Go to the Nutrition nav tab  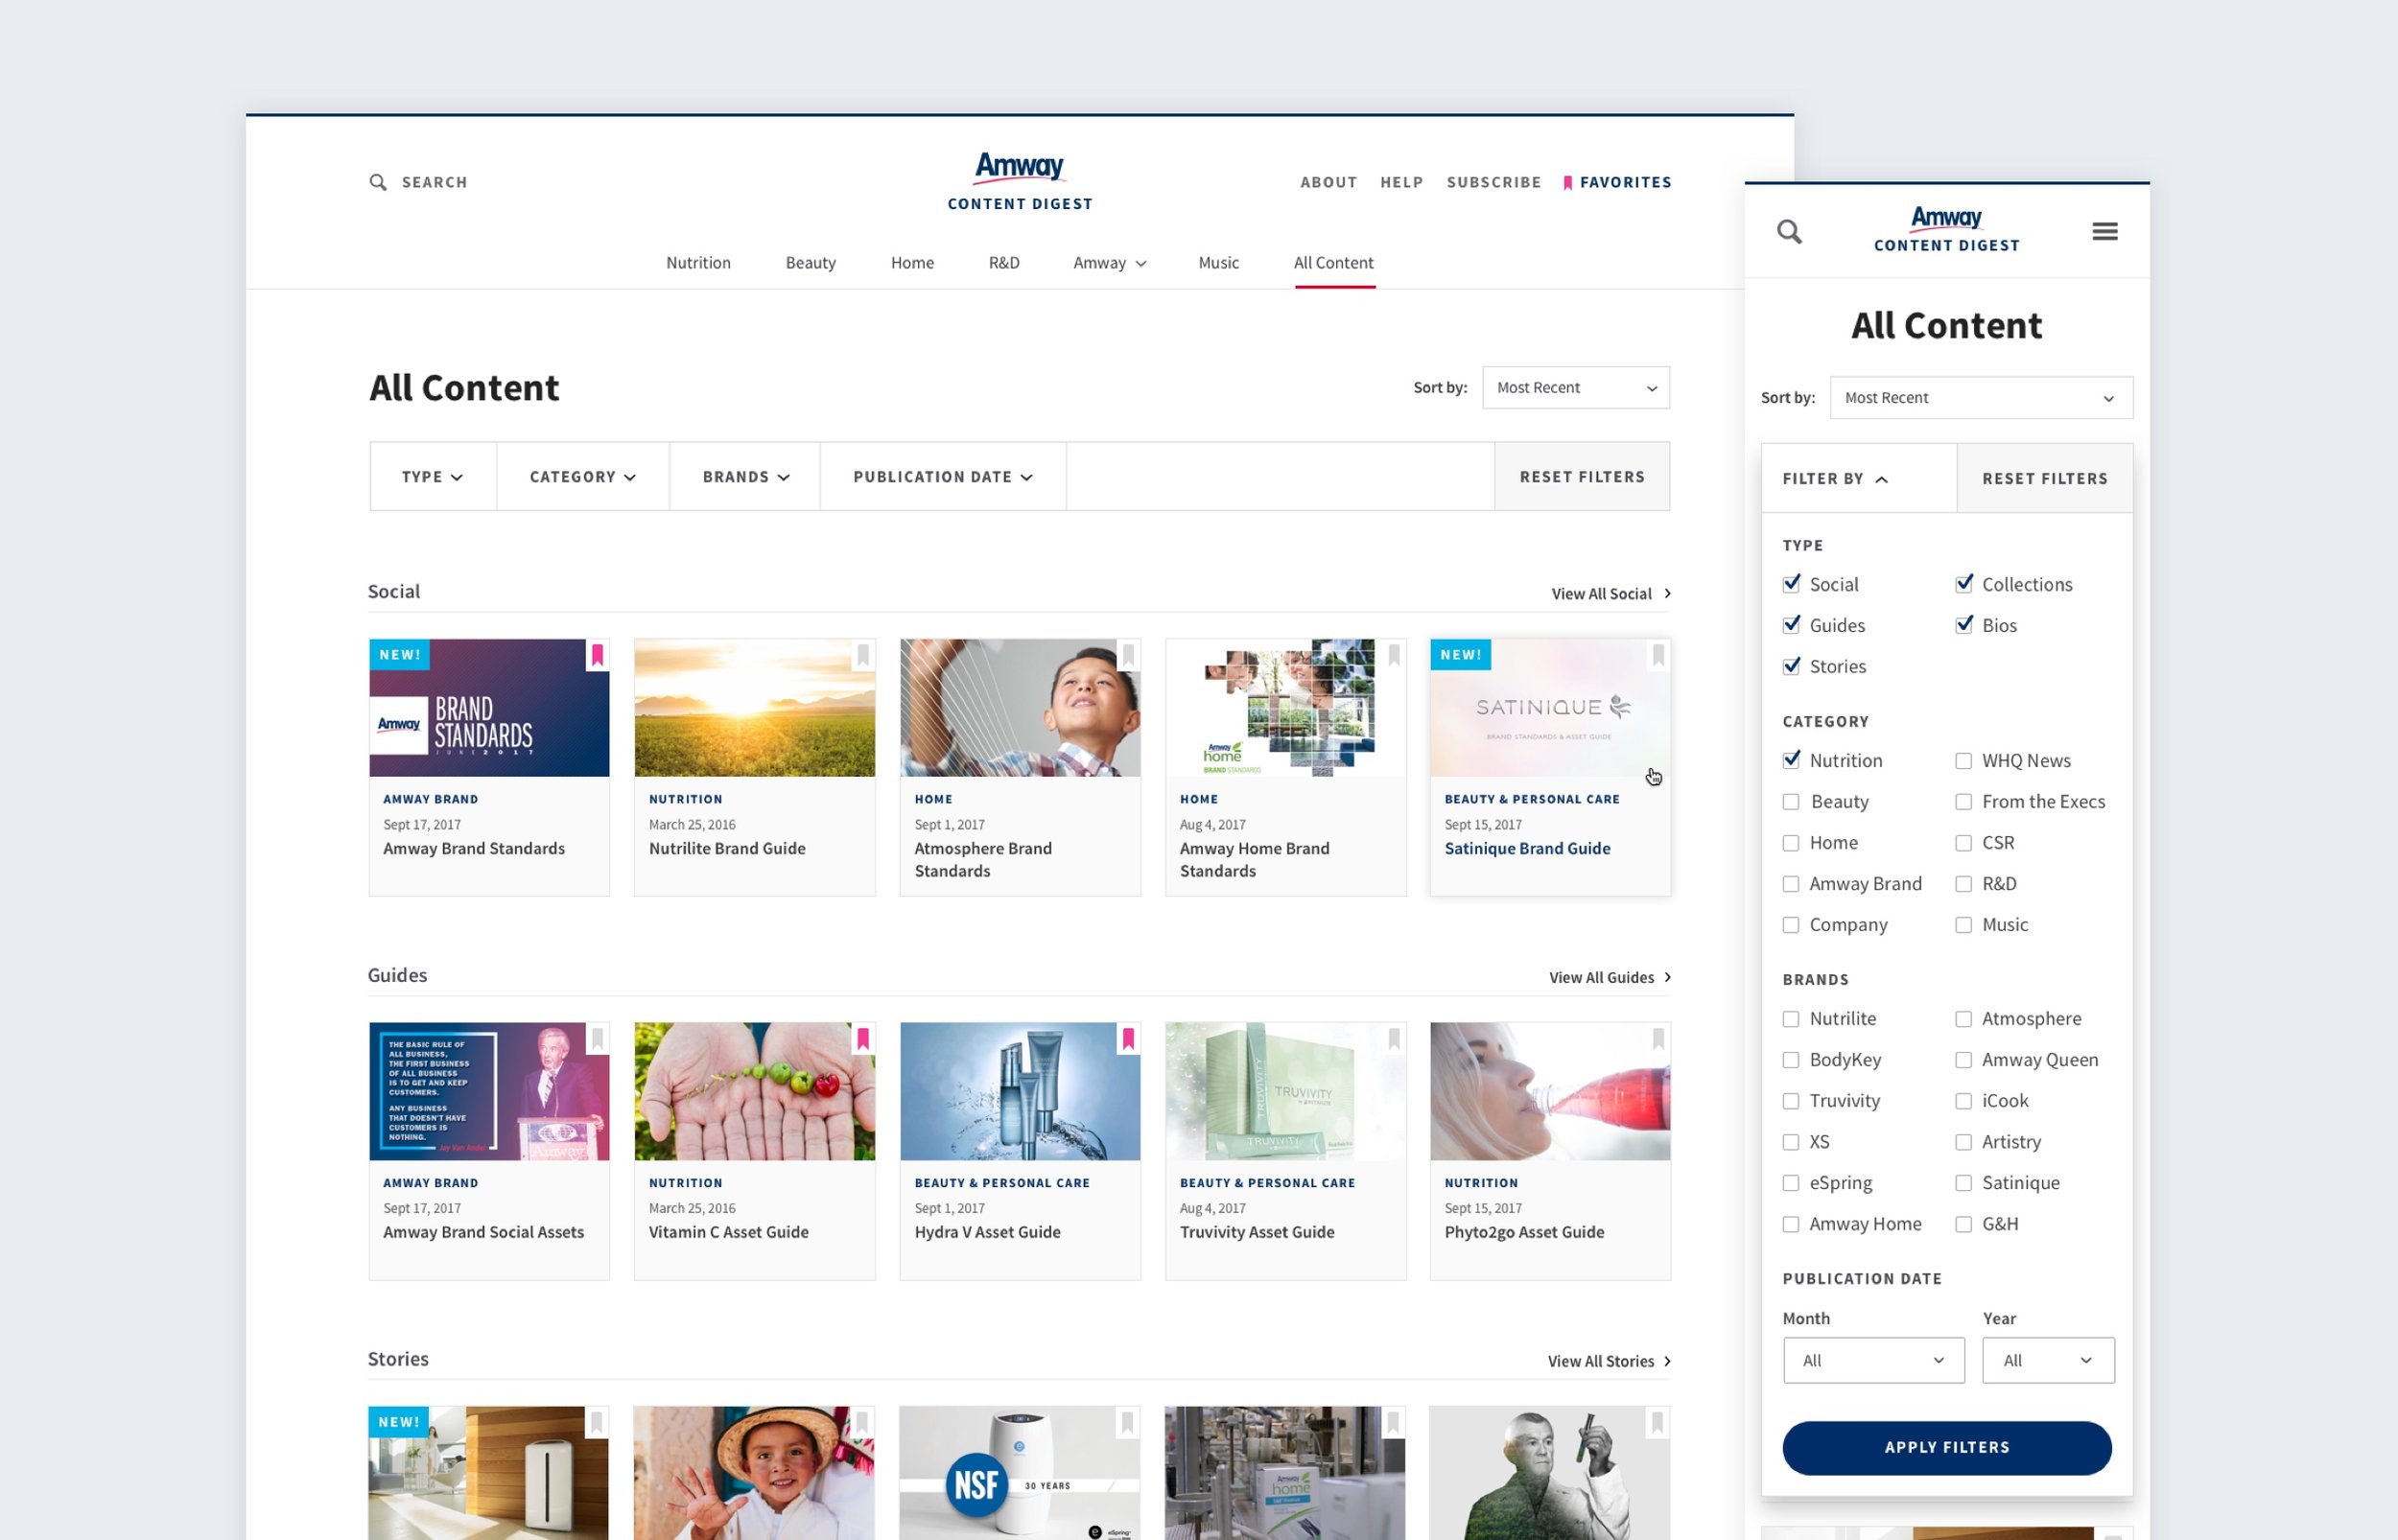click(698, 263)
